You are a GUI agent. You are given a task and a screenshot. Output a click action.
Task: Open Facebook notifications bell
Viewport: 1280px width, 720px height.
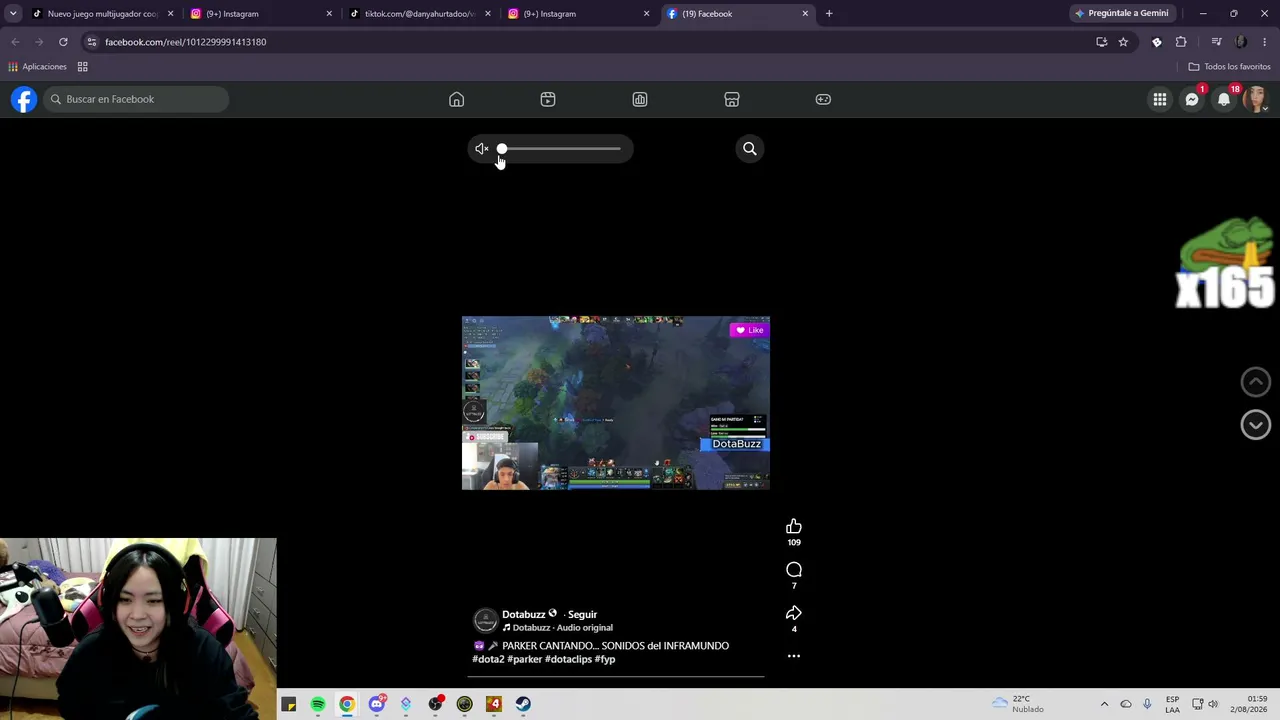pos(1224,99)
